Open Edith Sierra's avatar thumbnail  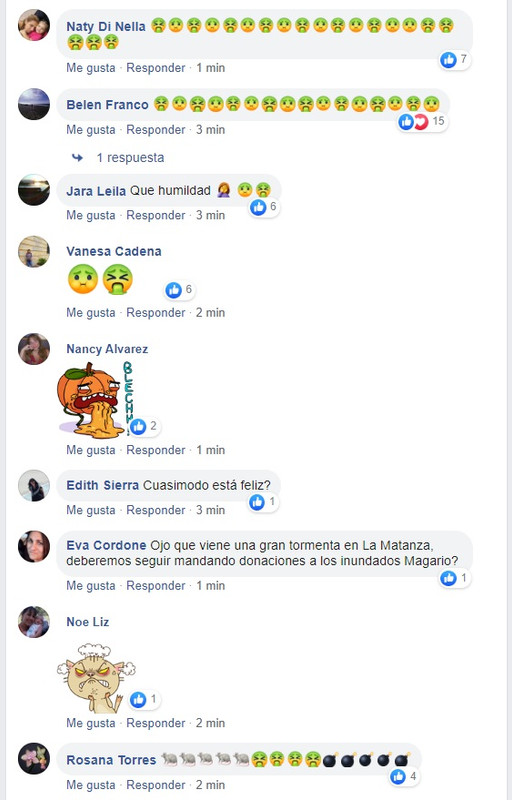[x=34, y=486]
